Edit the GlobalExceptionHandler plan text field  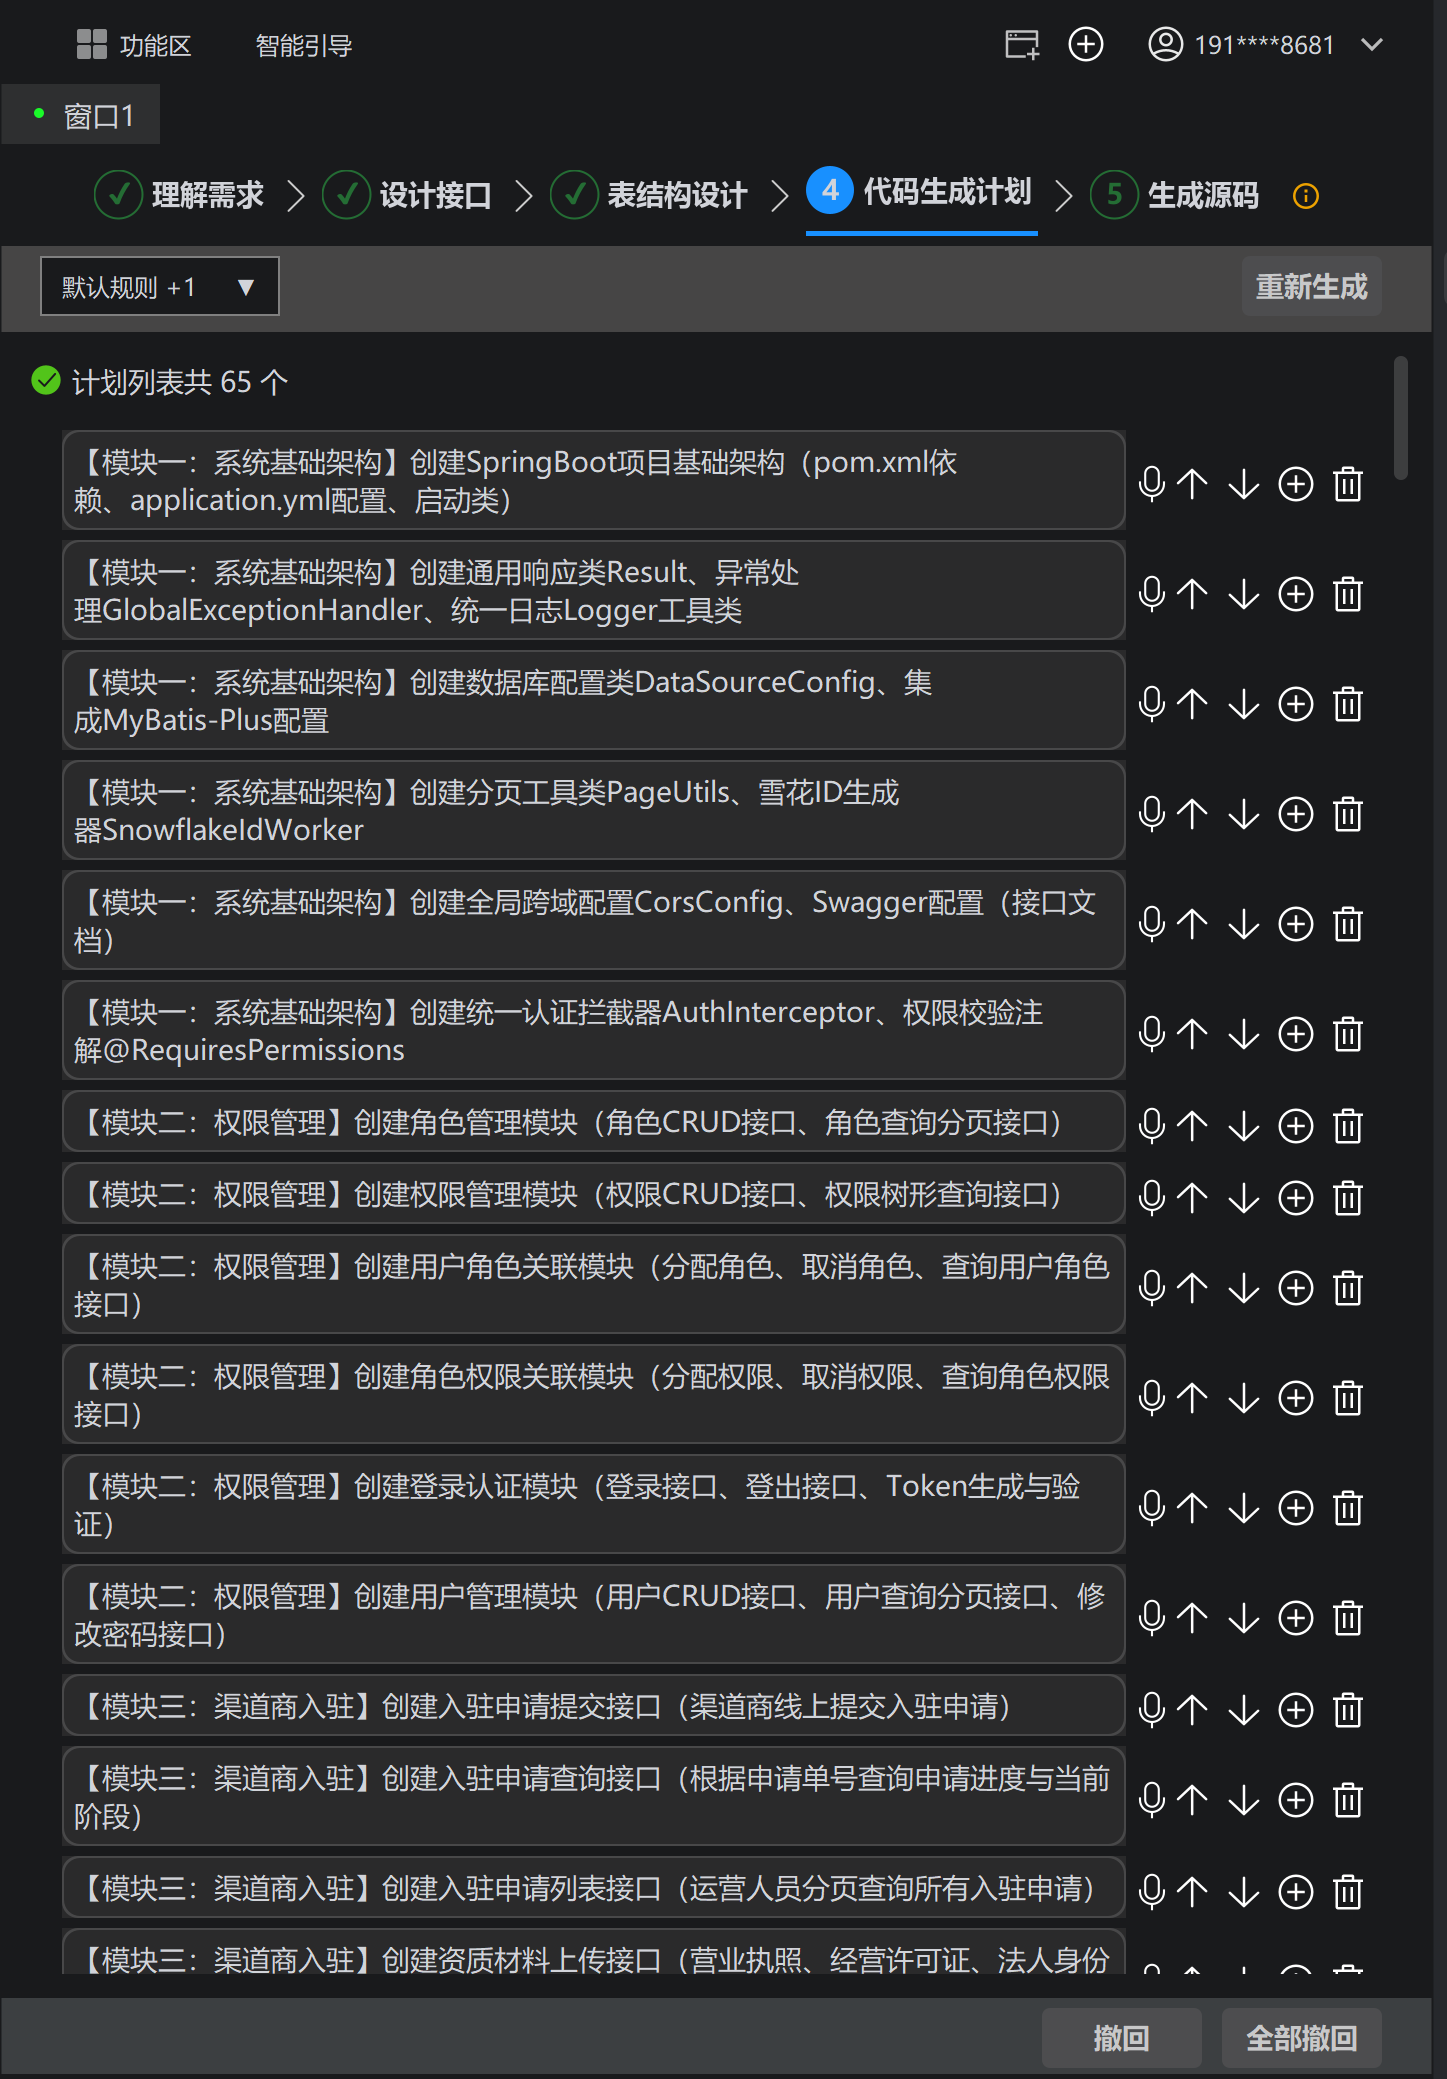(x=594, y=590)
